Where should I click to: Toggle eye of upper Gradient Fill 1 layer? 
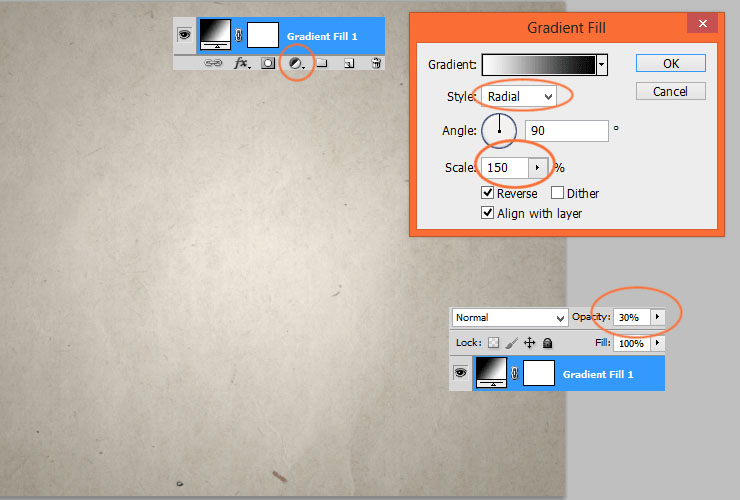[184, 35]
